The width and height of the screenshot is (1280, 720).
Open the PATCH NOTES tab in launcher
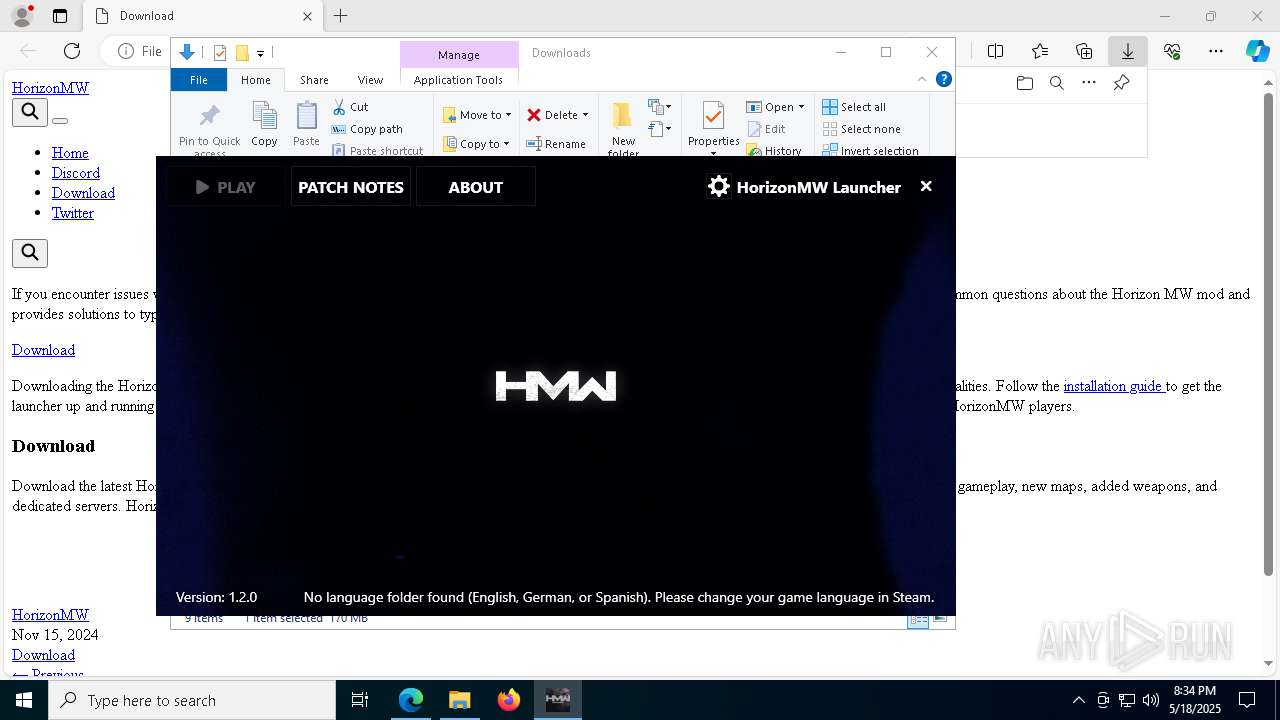point(351,187)
